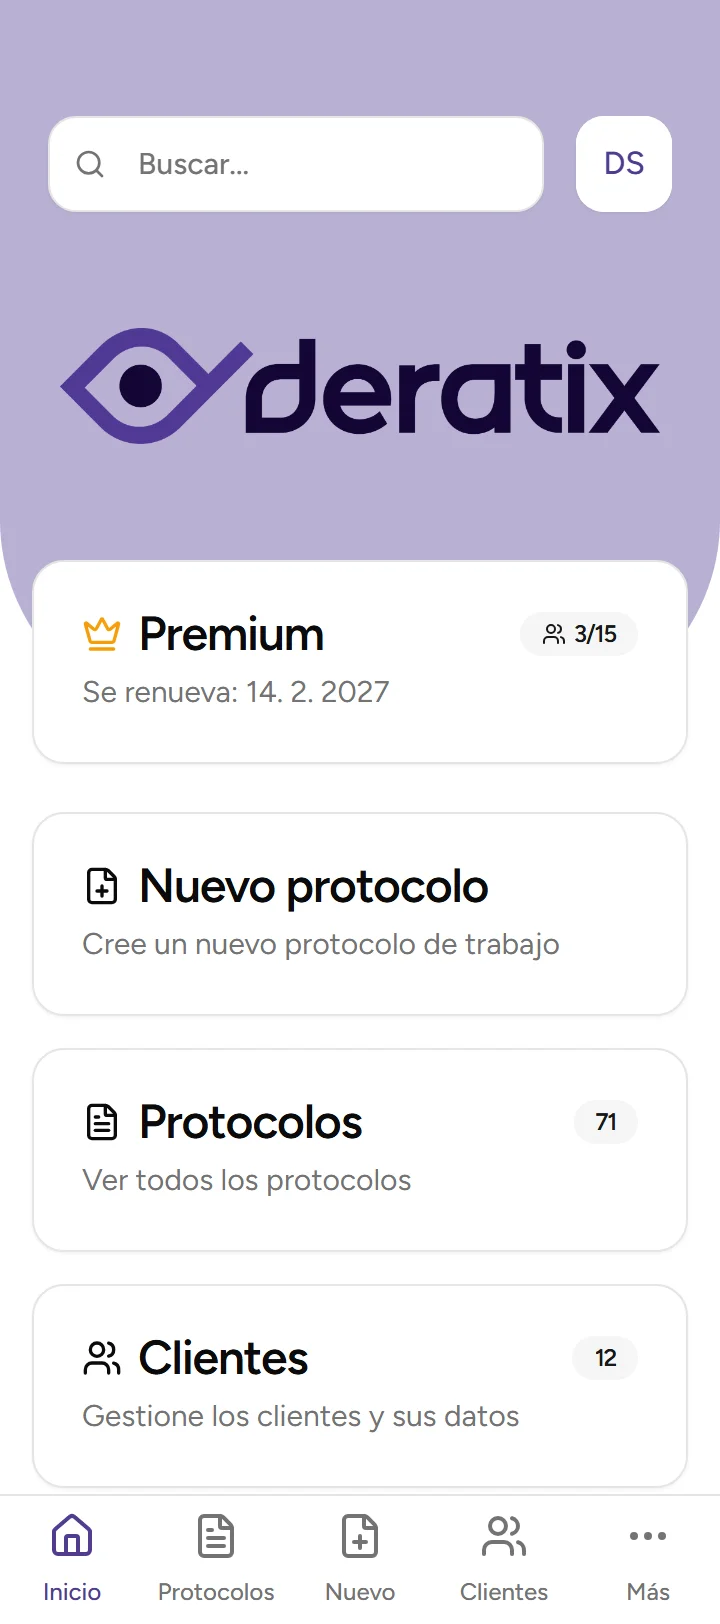Open Clientes to manage client data

[x=360, y=1385]
